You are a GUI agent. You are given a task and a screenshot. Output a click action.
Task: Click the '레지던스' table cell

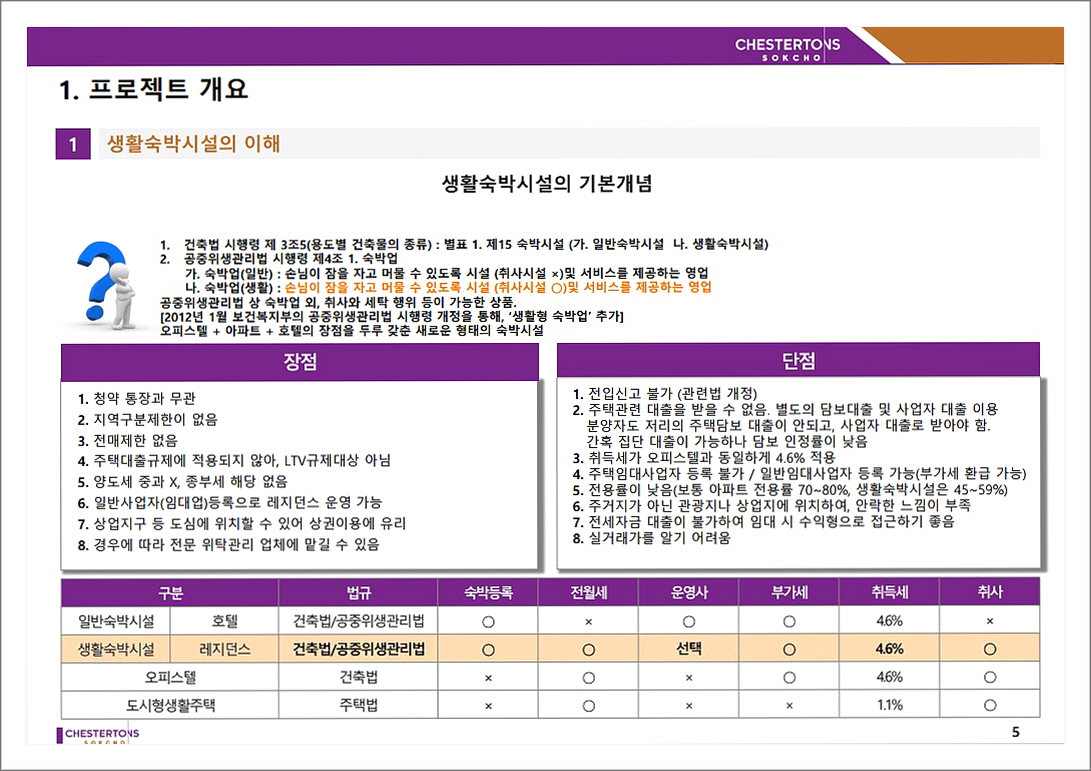click(x=225, y=649)
